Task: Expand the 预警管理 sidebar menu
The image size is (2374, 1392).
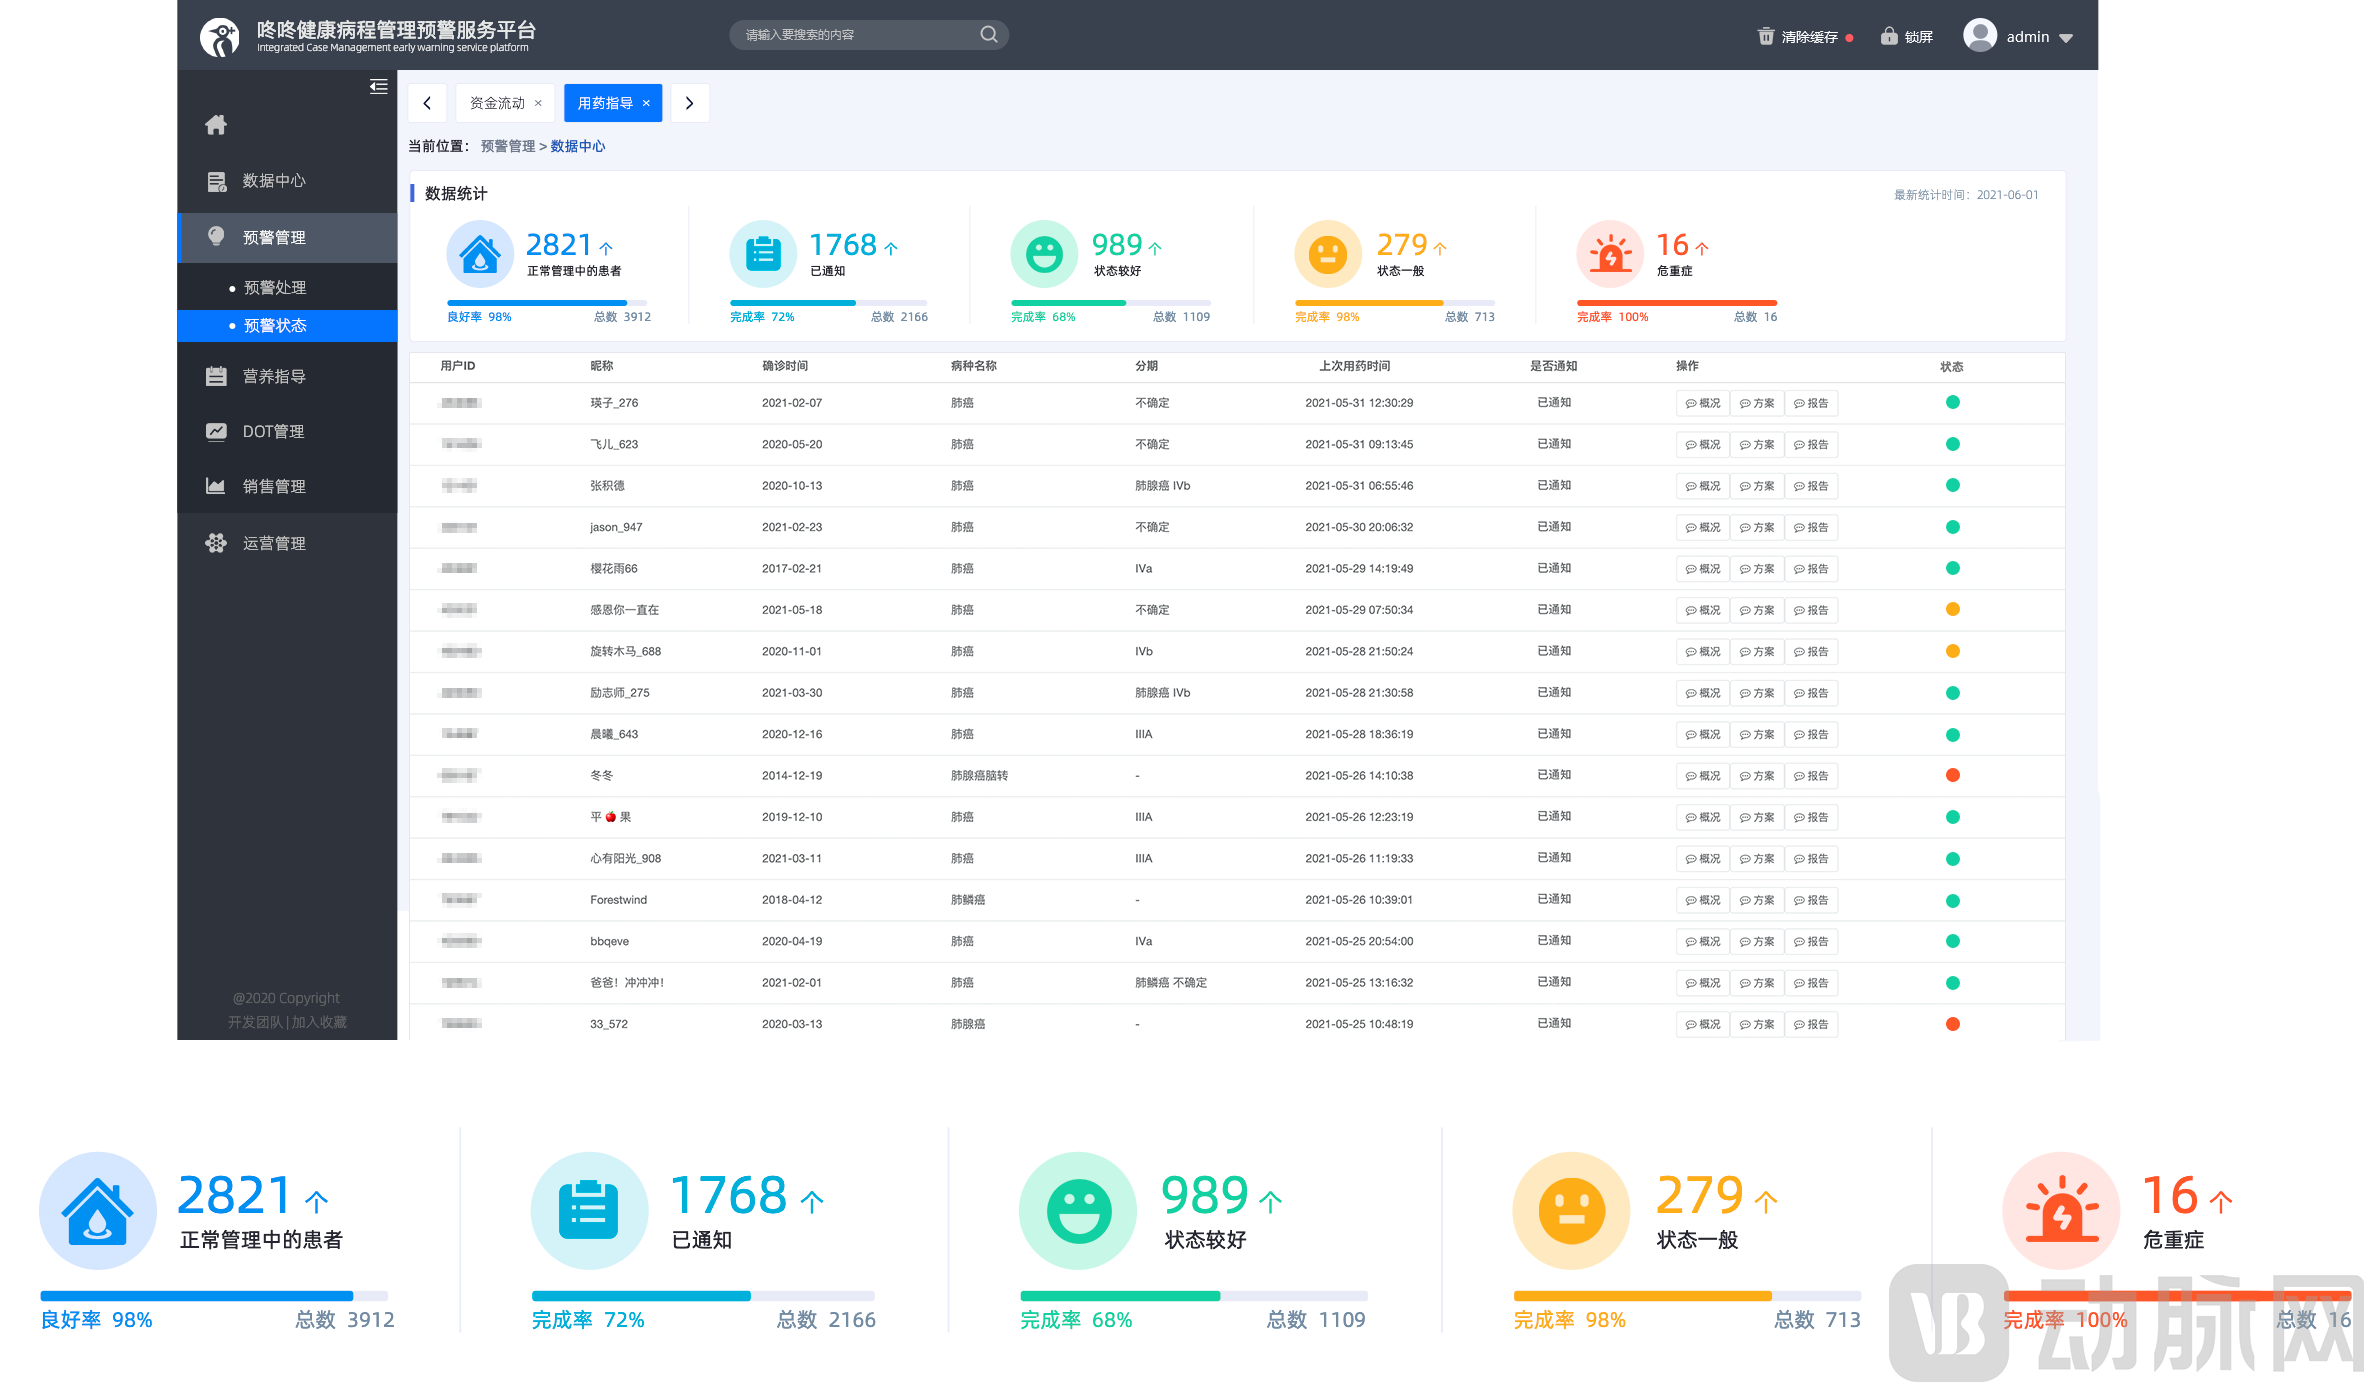Action: [x=274, y=237]
